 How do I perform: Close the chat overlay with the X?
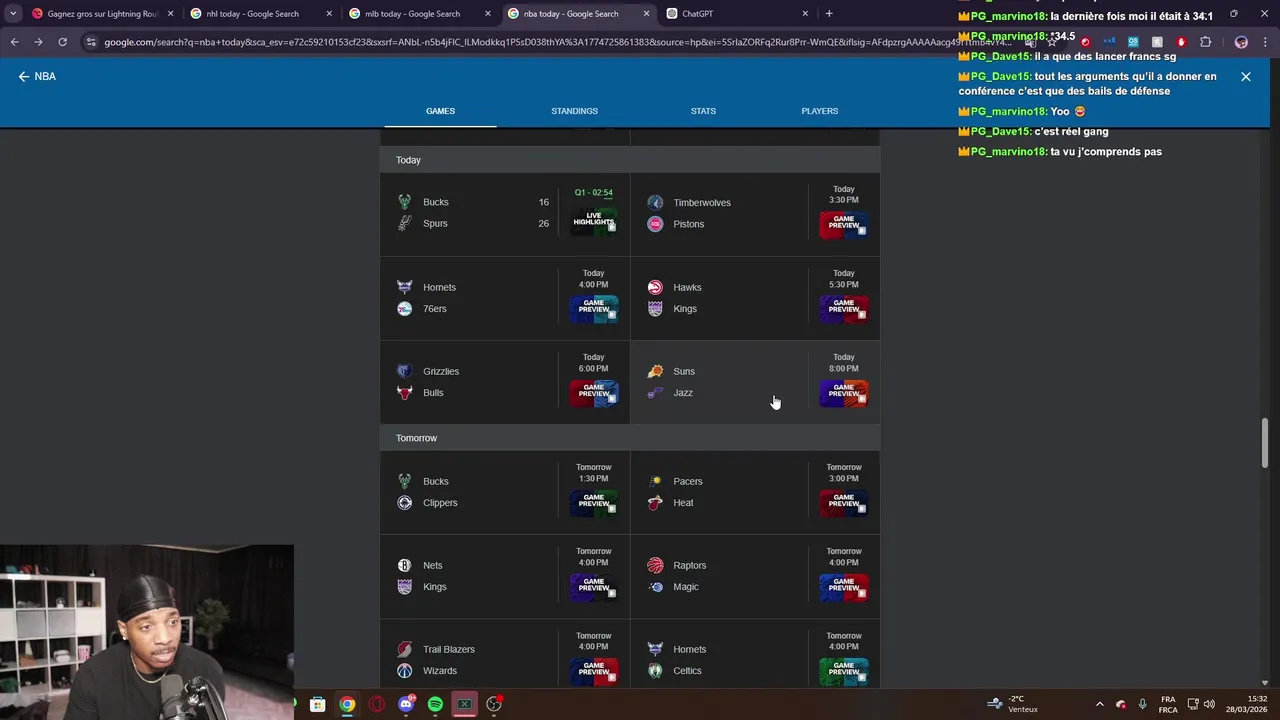click(x=1246, y=76)
